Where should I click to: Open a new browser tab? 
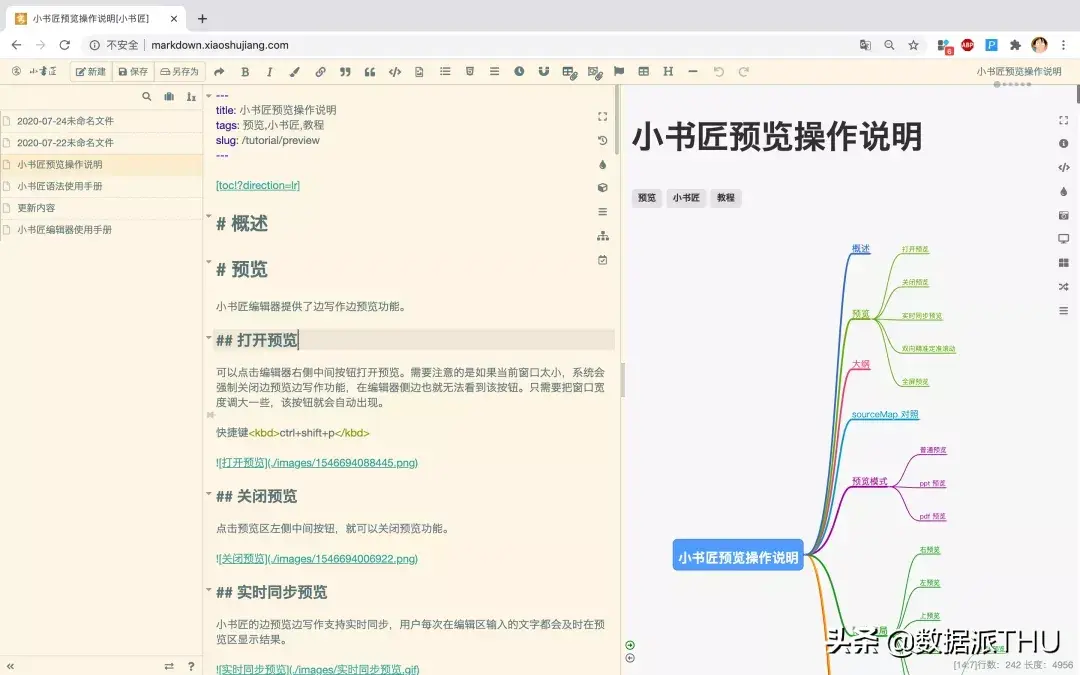[202, 19]
